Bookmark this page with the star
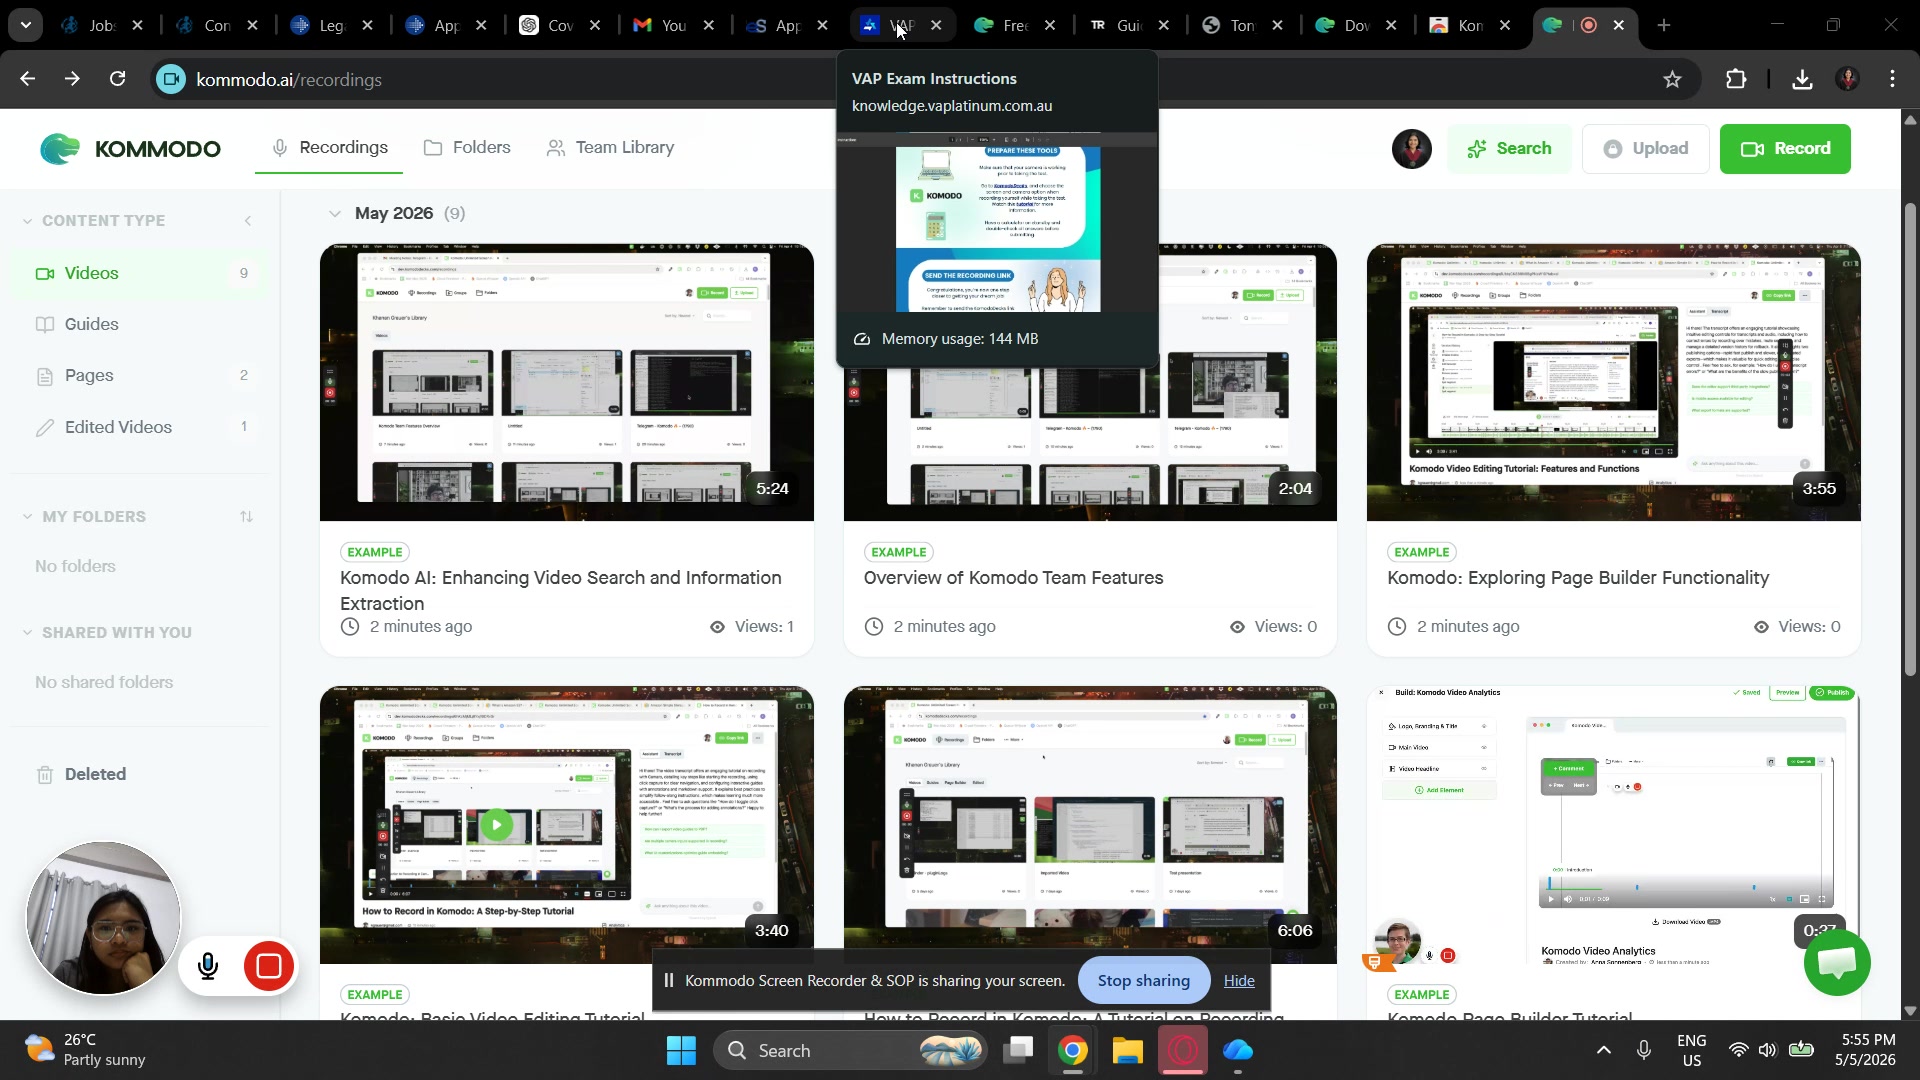This screenshot has width=1920, height=1080. tap(1672, 79)
